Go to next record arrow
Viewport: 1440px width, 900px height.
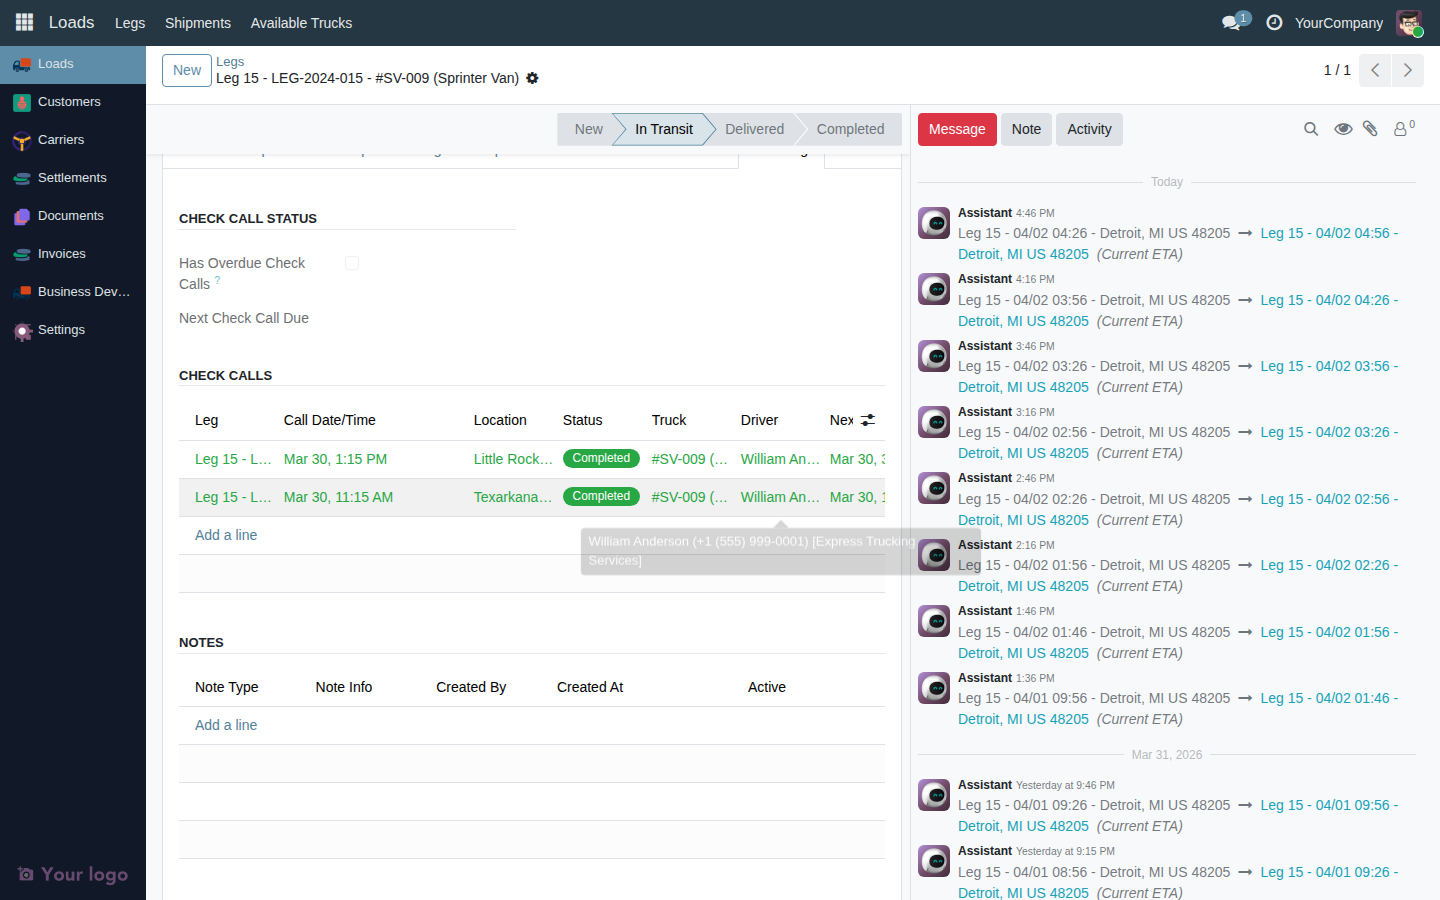point(1407,70)
